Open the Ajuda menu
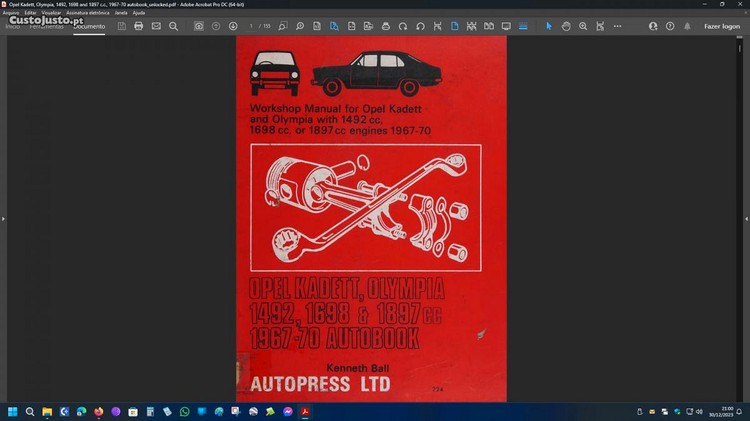The width and height of the screenshot is (750, 421). coord(139,12)
